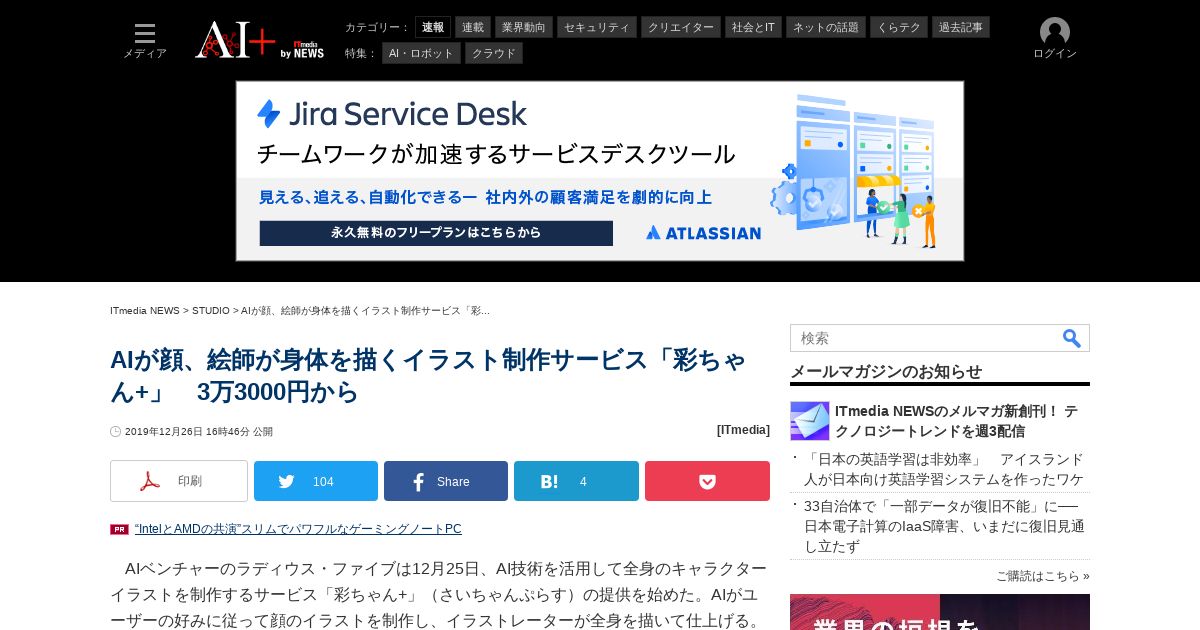Open the クラウド feature
Image resolution: width=1200 pixels, height=630 pixels.
pos(494,53)
